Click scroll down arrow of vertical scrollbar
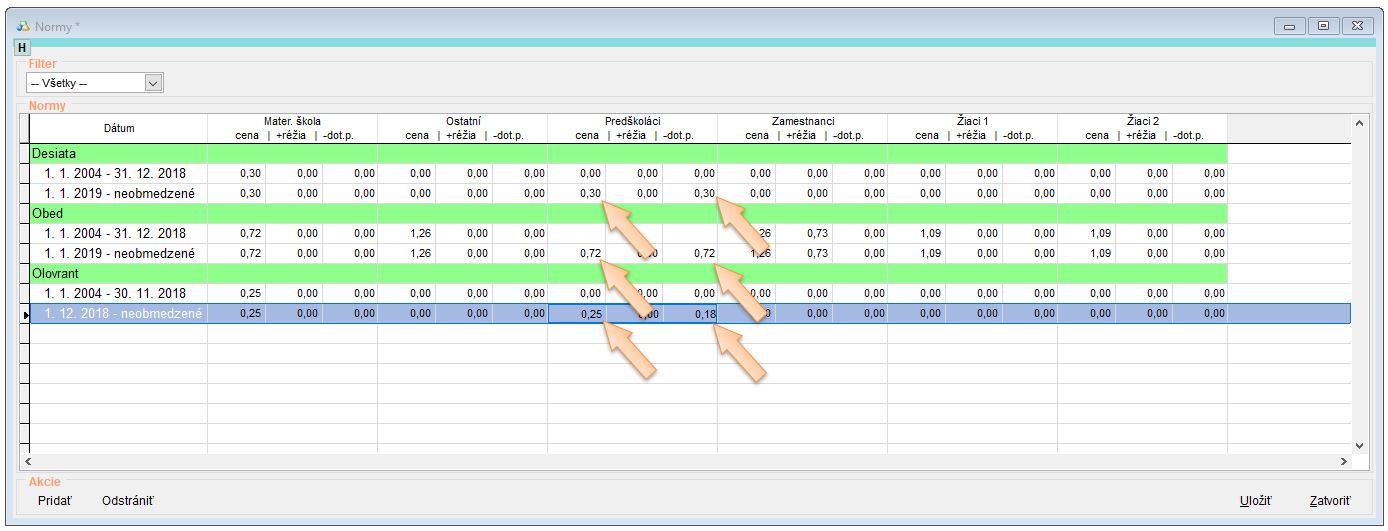1388x531 pixels. [x=1358, y=445]
